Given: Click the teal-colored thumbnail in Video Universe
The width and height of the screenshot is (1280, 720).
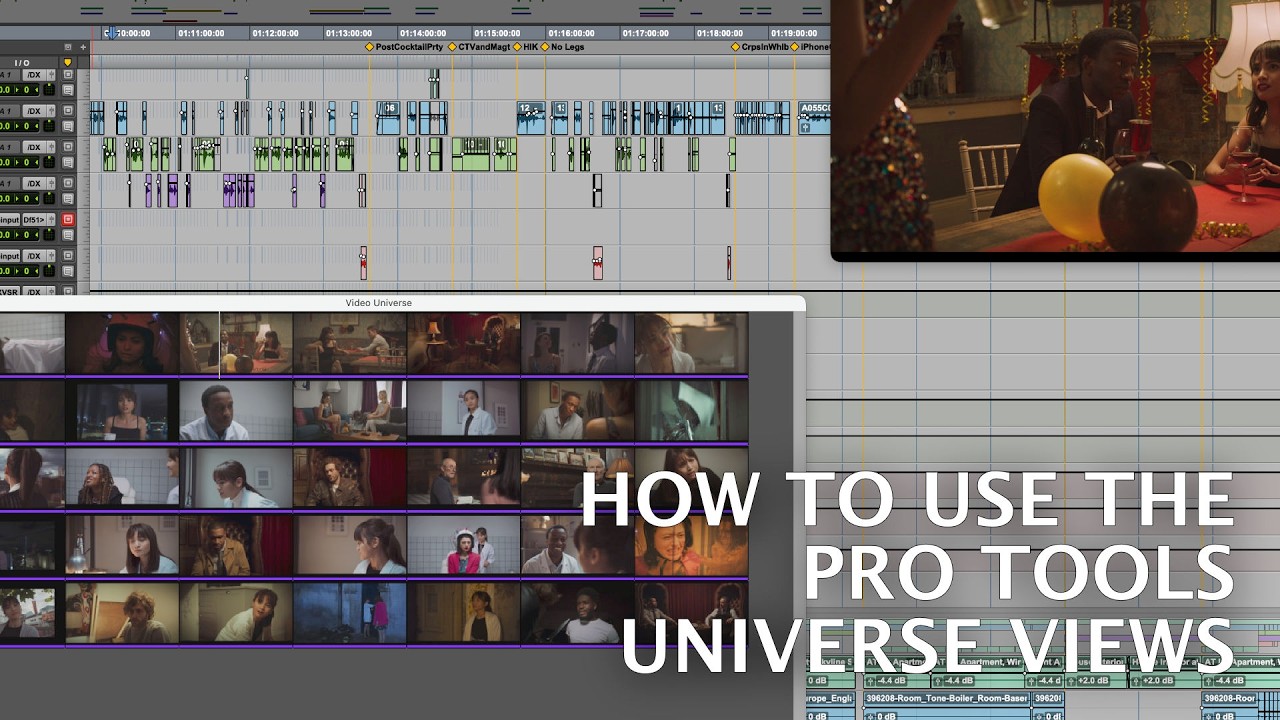Looking at the screenshot, I should [691, 410].
